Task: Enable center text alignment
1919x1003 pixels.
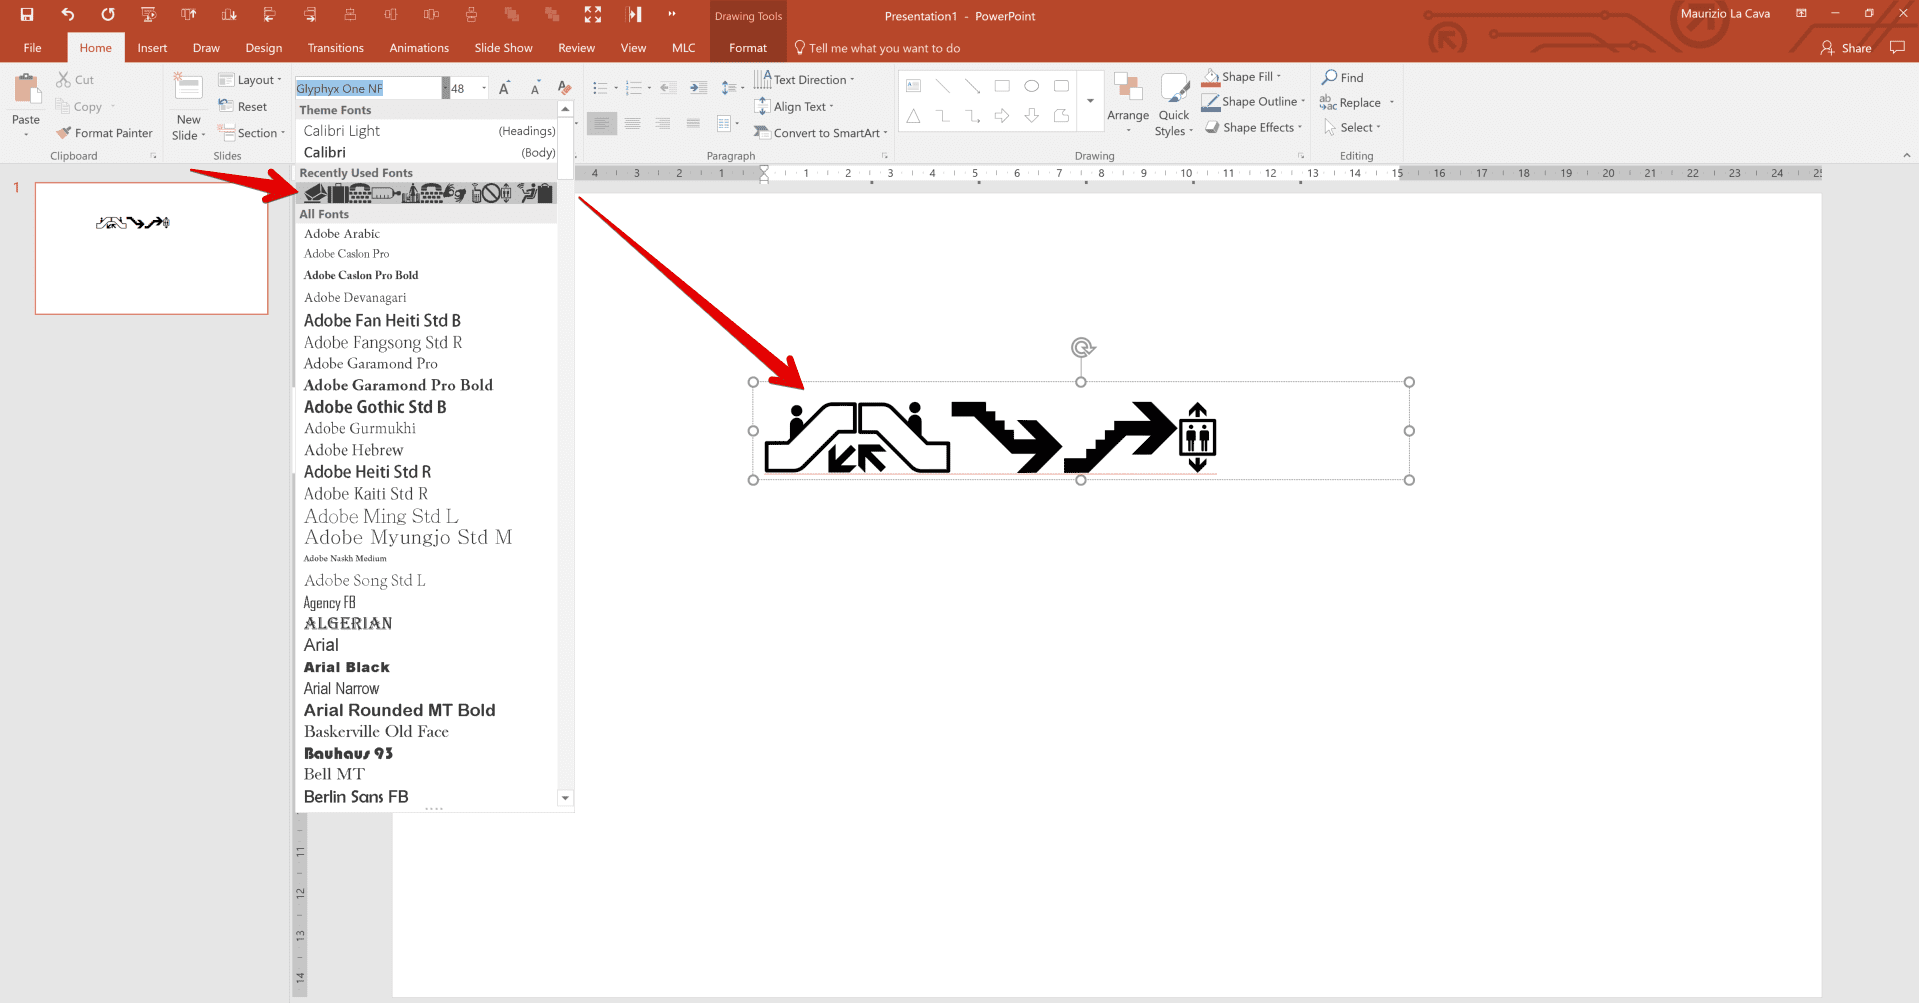Action: [x=632, y=123]
